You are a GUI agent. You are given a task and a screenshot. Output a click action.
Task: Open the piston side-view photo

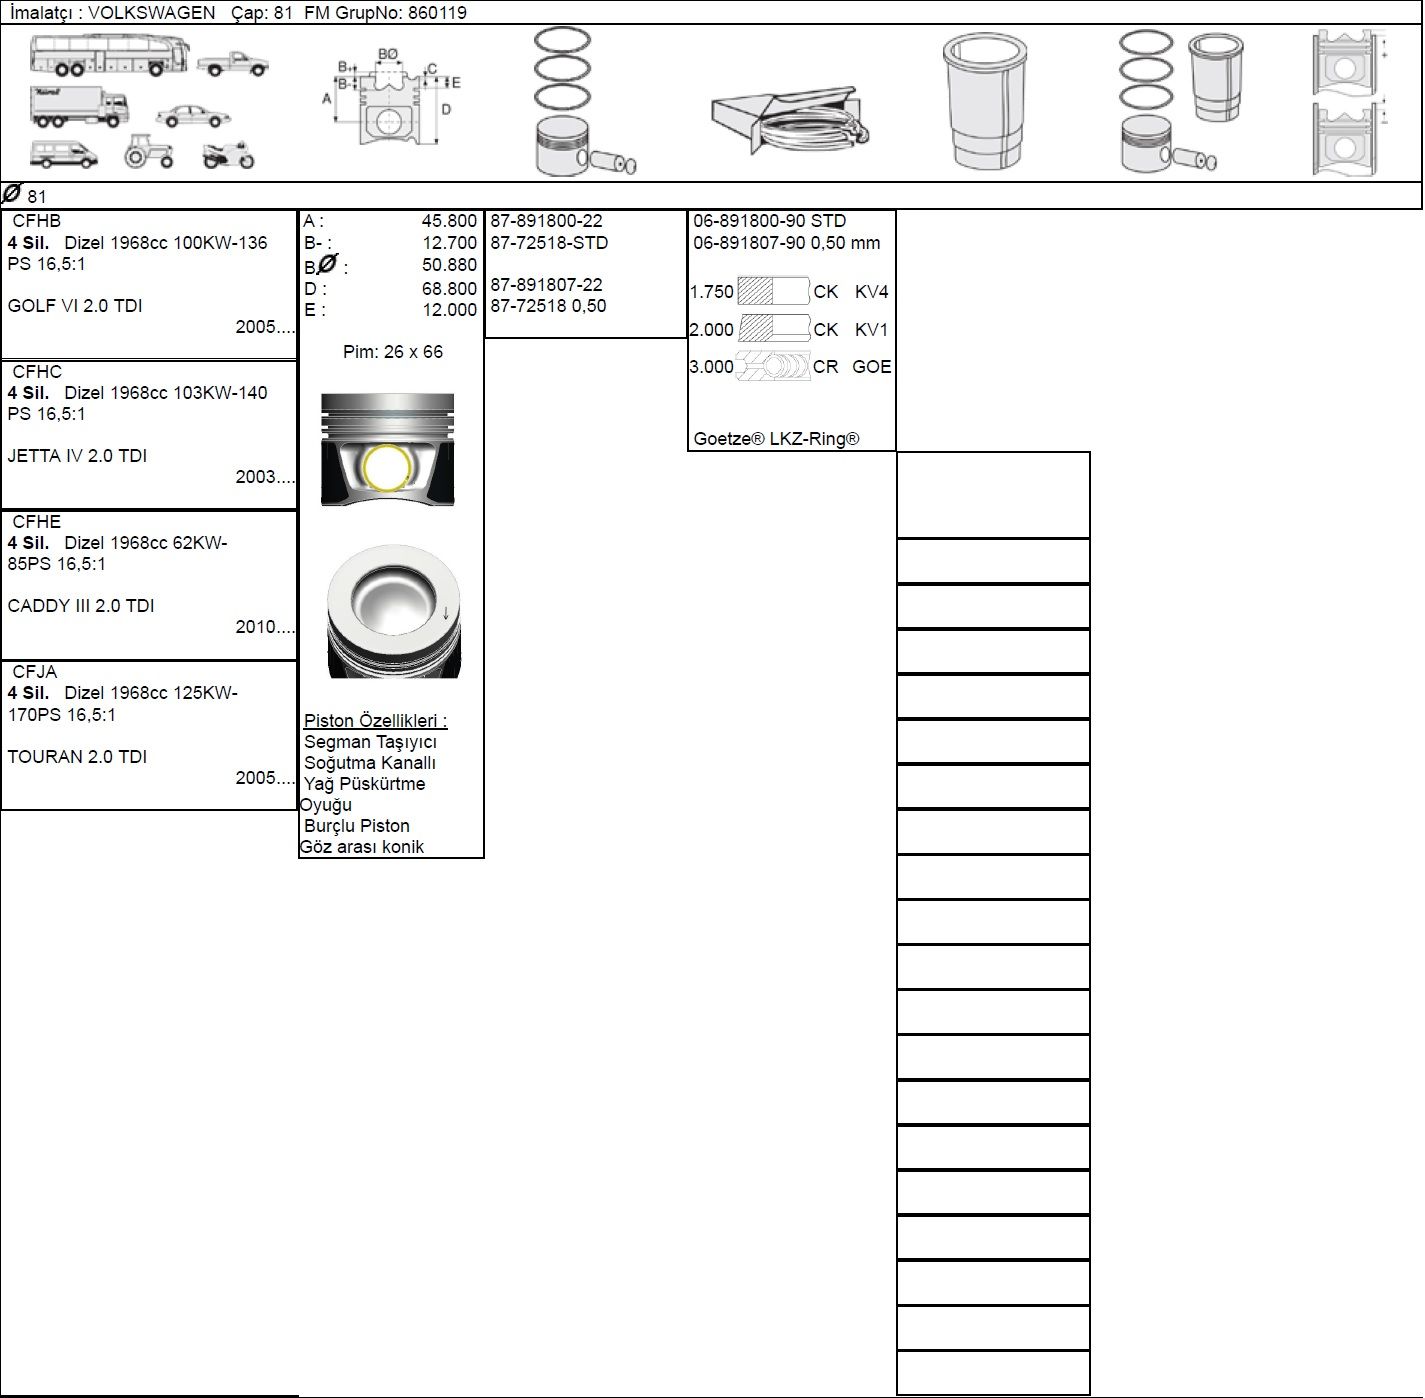(388, 449)
